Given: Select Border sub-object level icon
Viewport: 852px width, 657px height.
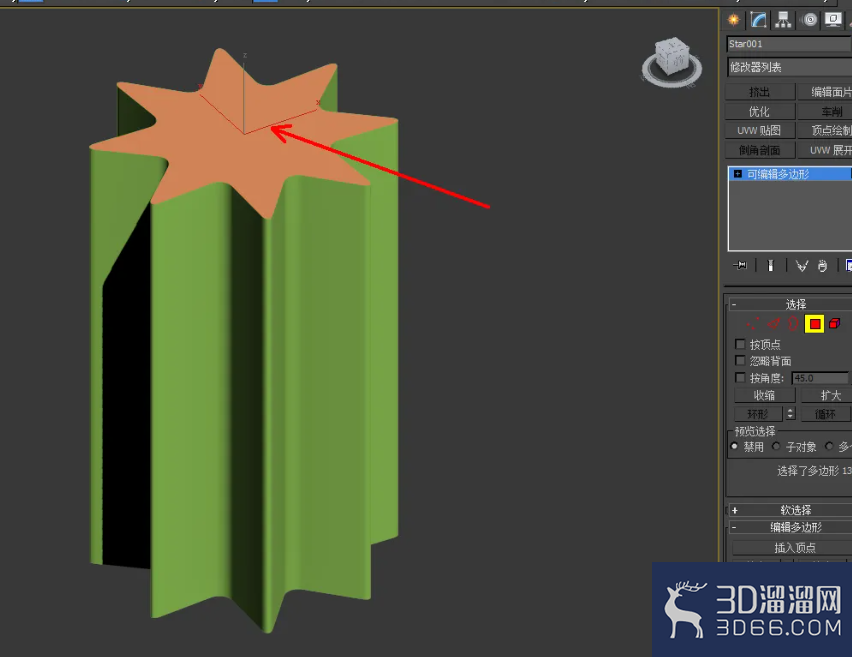Looking at the screenshot, I should click(x=793, y=324).
